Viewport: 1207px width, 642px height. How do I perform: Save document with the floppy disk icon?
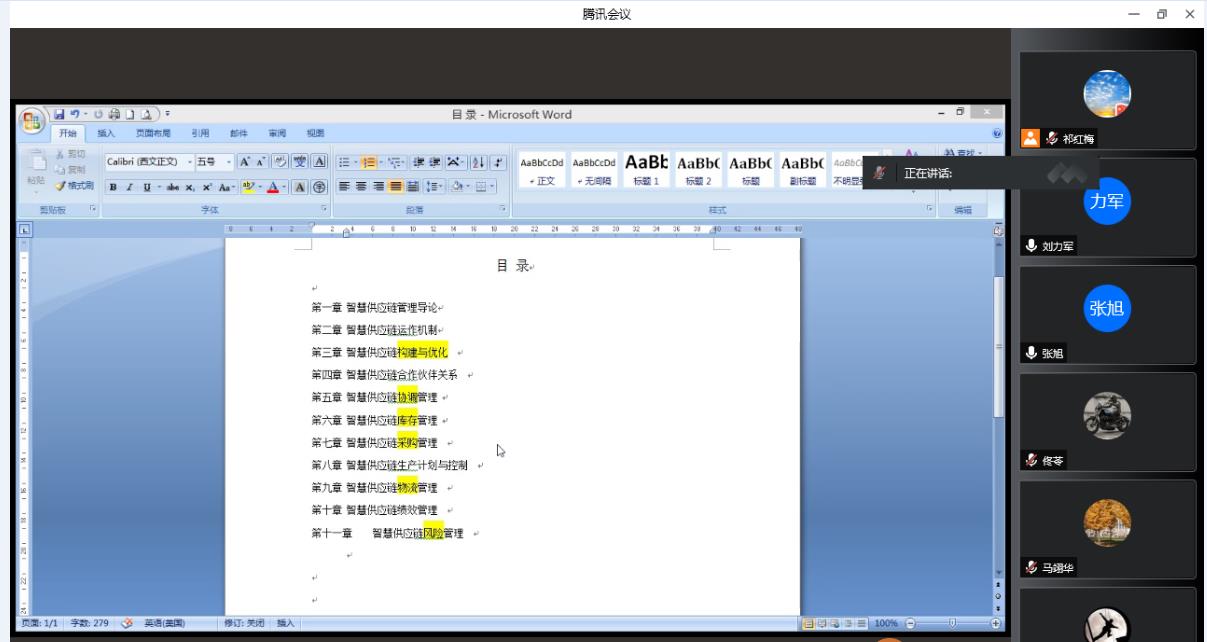coord(61,114)
